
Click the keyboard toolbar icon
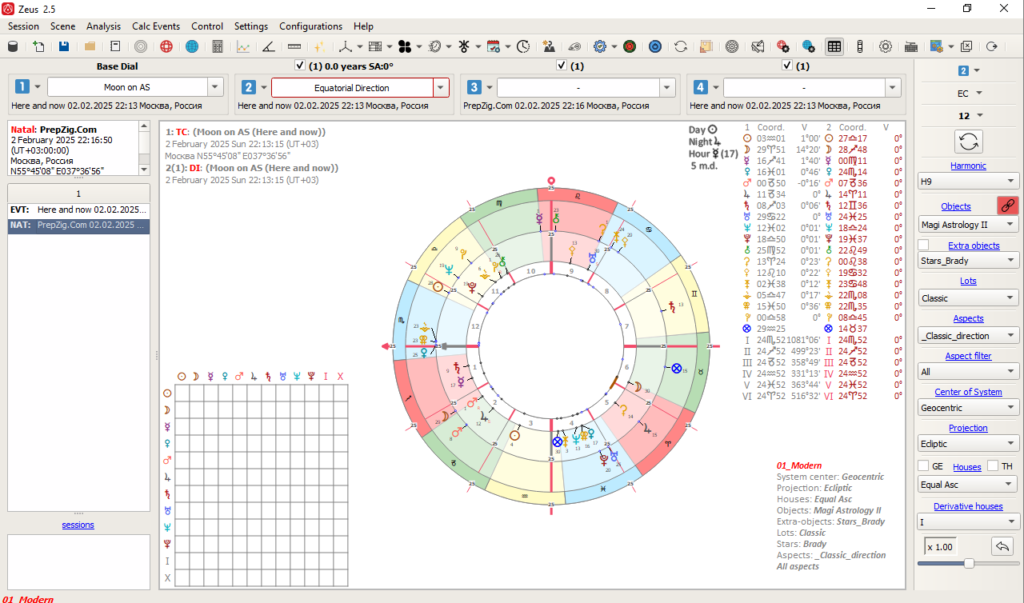click(911, 46)
